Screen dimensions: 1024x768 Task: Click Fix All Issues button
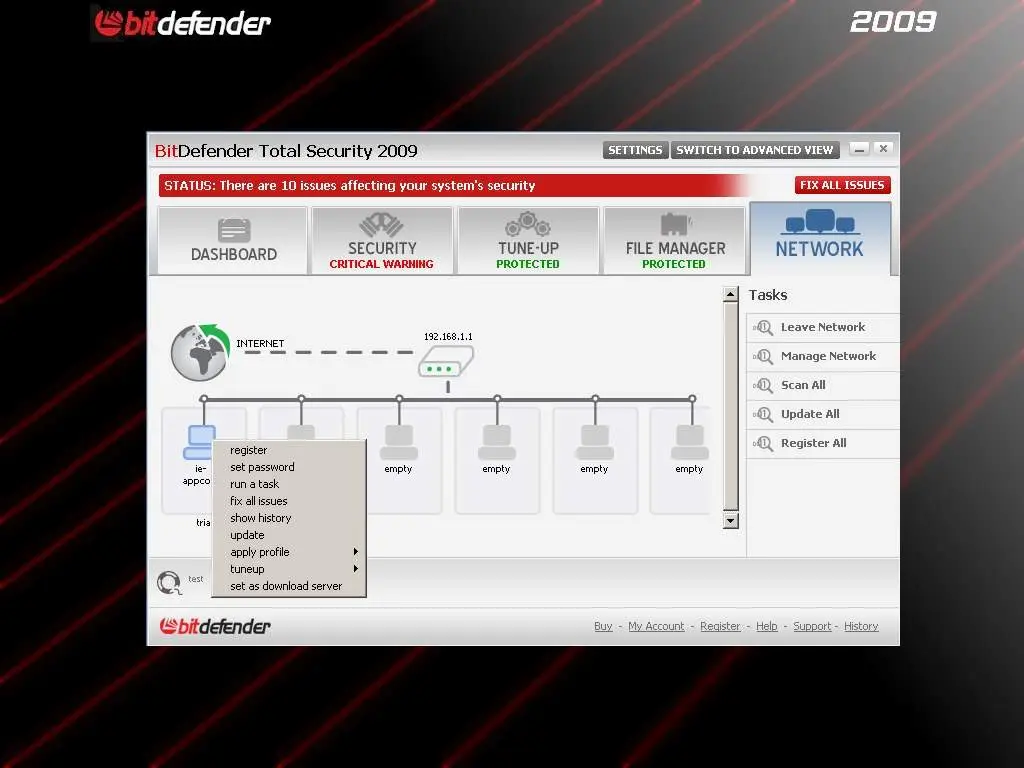point(842,185)
